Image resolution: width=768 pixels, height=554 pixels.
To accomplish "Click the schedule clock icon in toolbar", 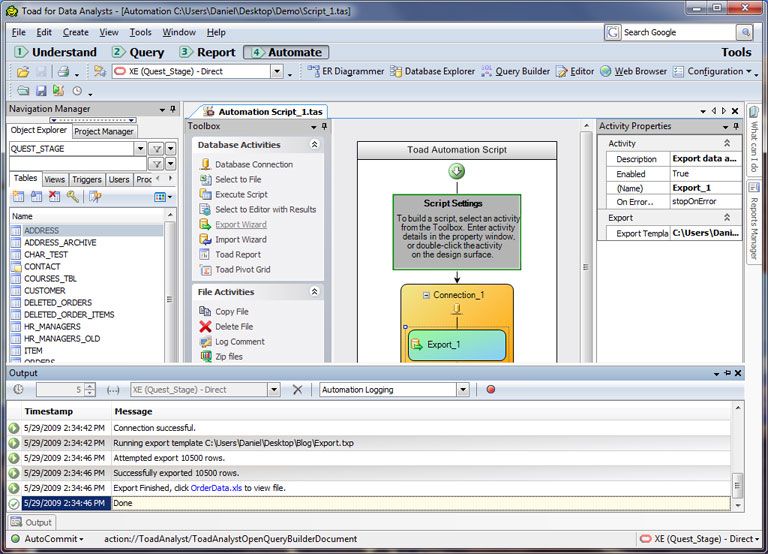I will [77, 91].
